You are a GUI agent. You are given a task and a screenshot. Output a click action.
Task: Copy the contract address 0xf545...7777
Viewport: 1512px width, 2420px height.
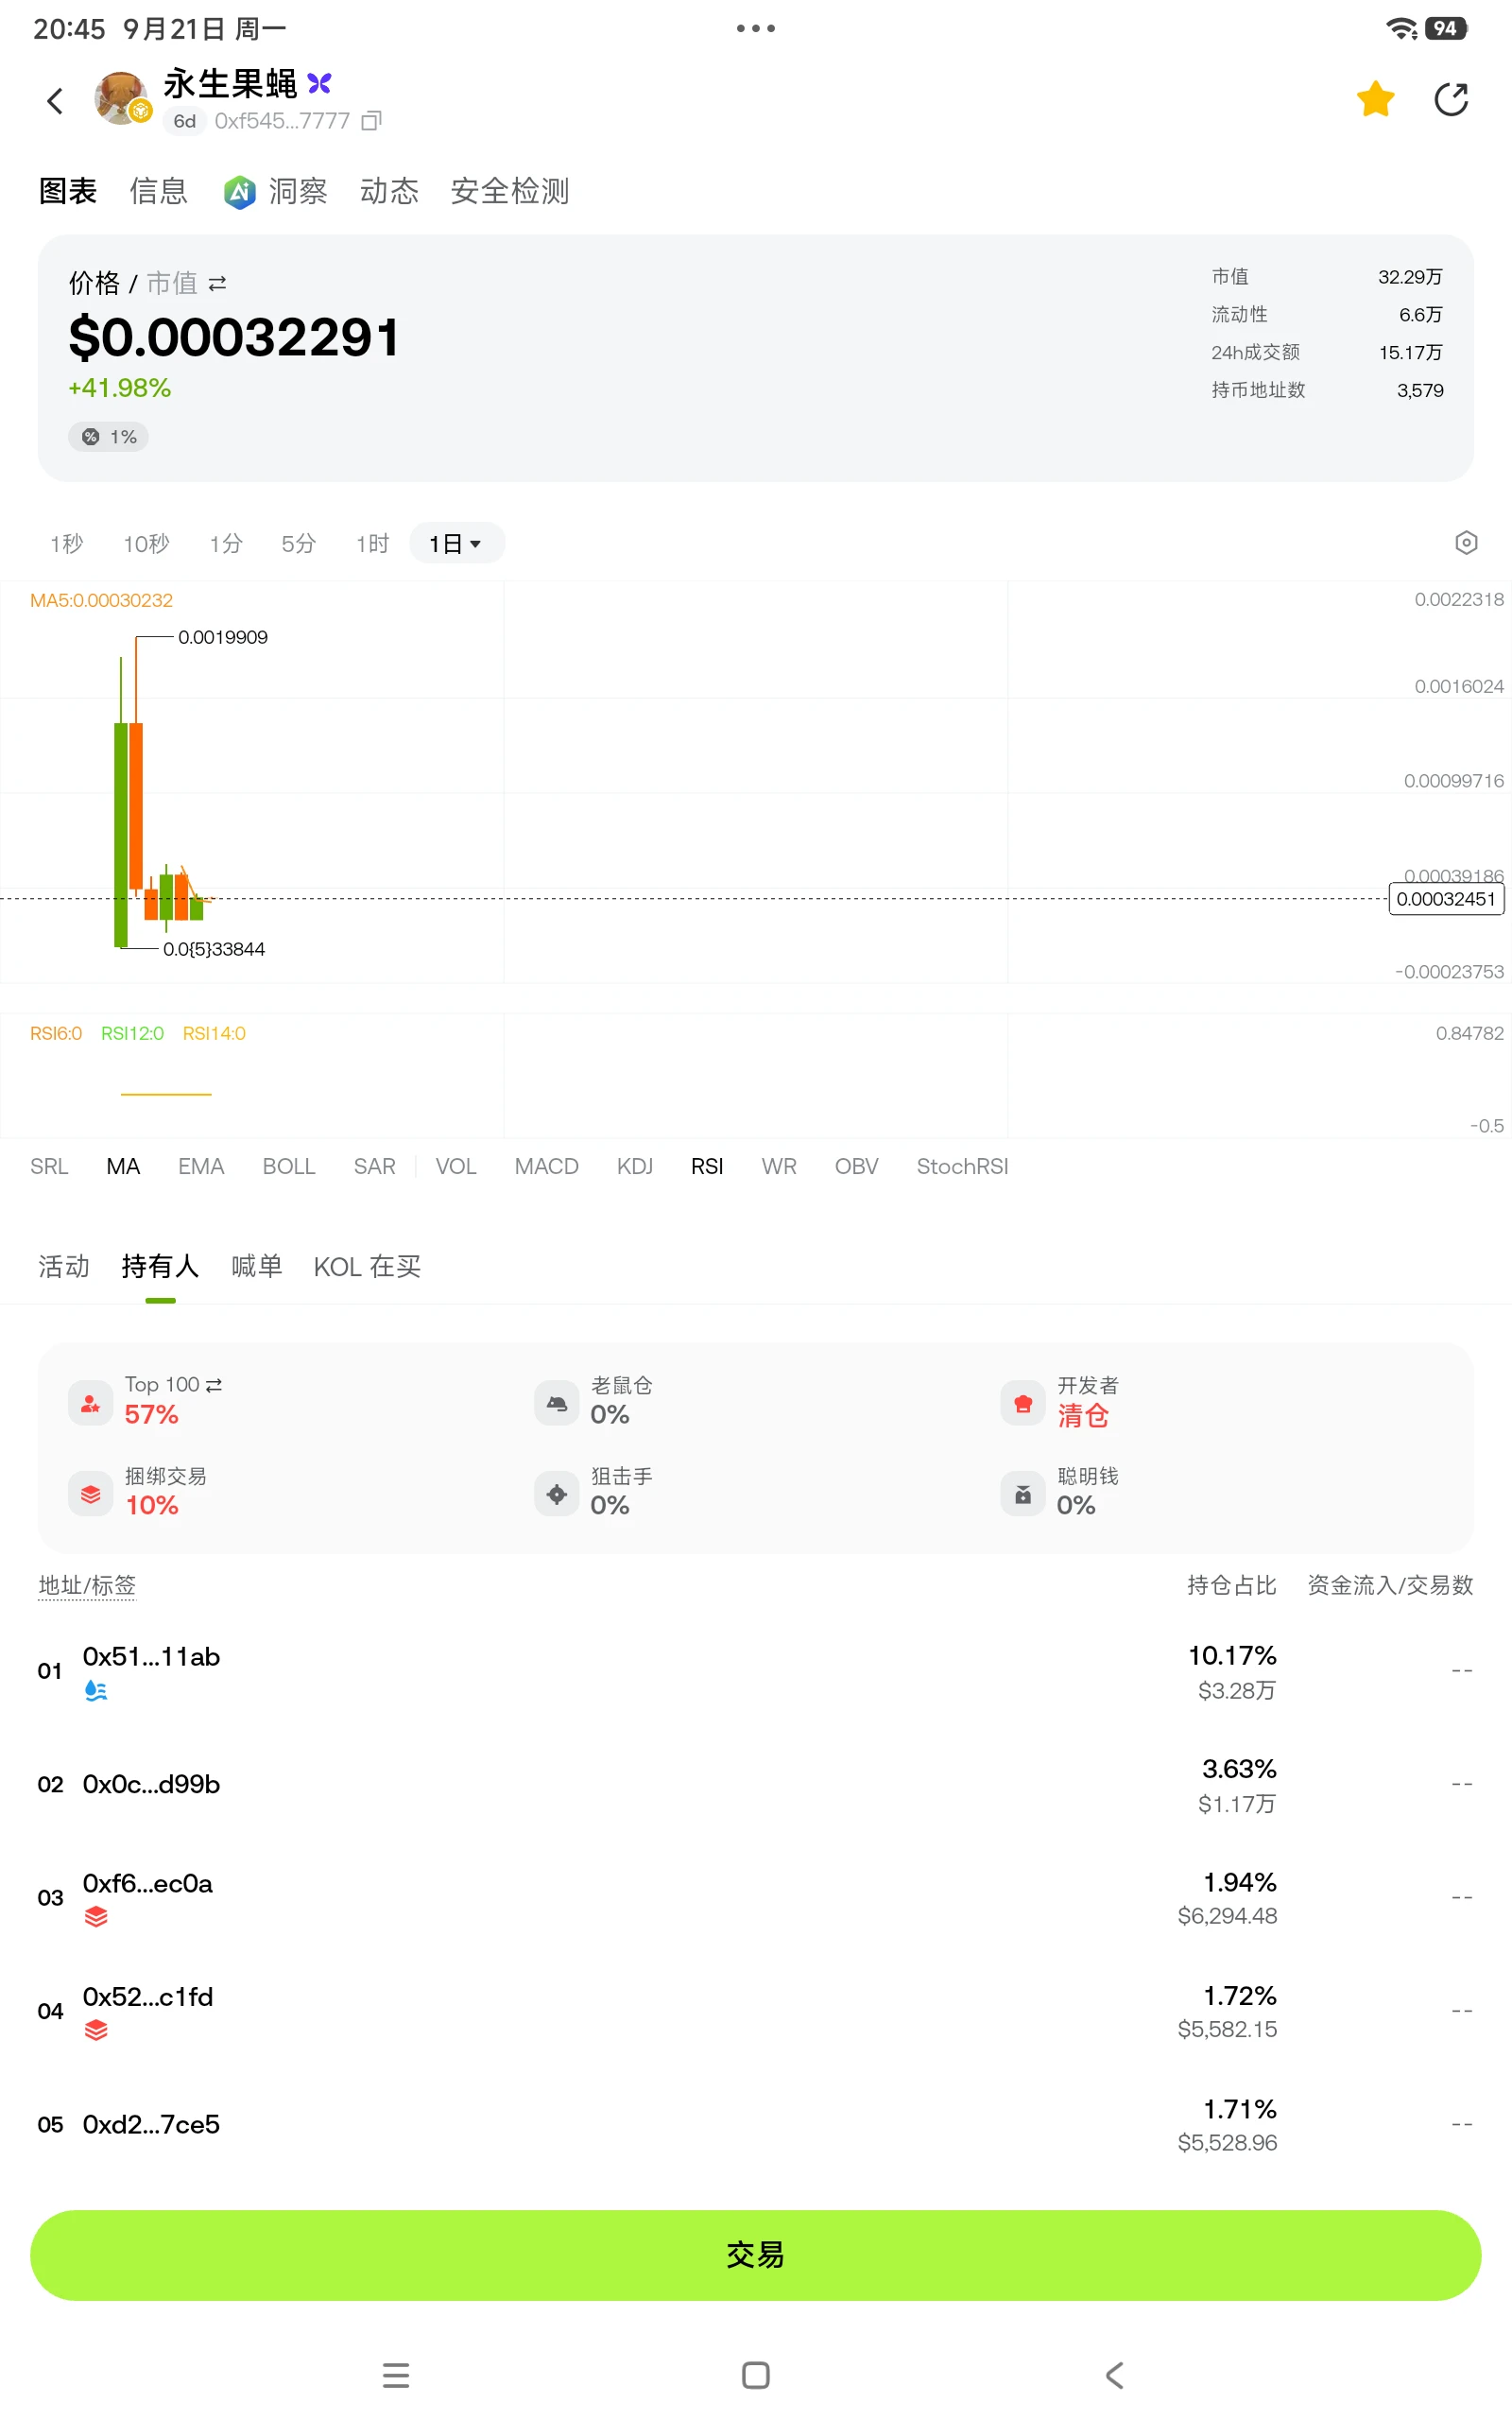[x=372, y=121]
